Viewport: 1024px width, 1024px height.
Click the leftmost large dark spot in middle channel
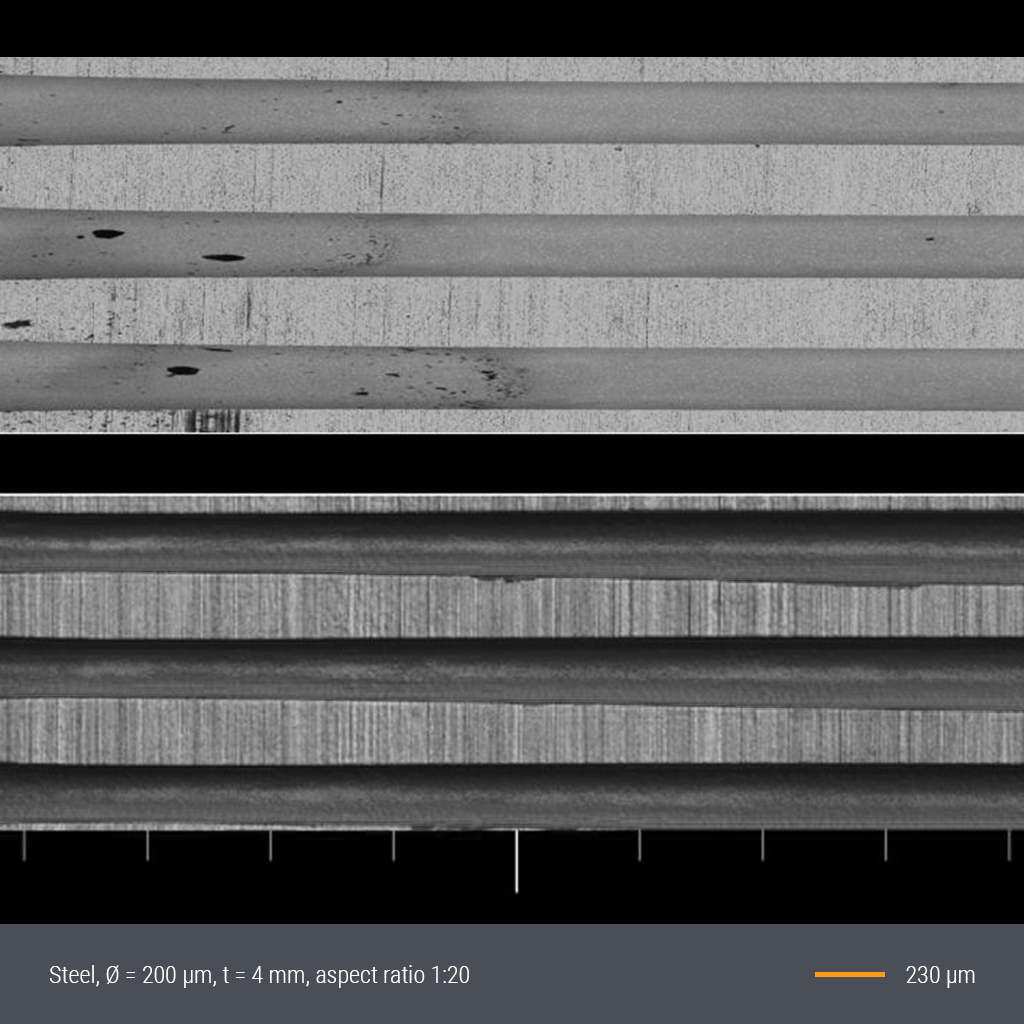click(107, 234)
